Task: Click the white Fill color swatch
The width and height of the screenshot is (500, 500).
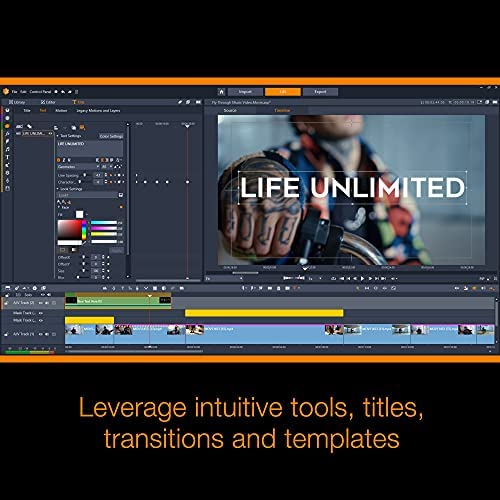Action: click(x=79, y=214)
